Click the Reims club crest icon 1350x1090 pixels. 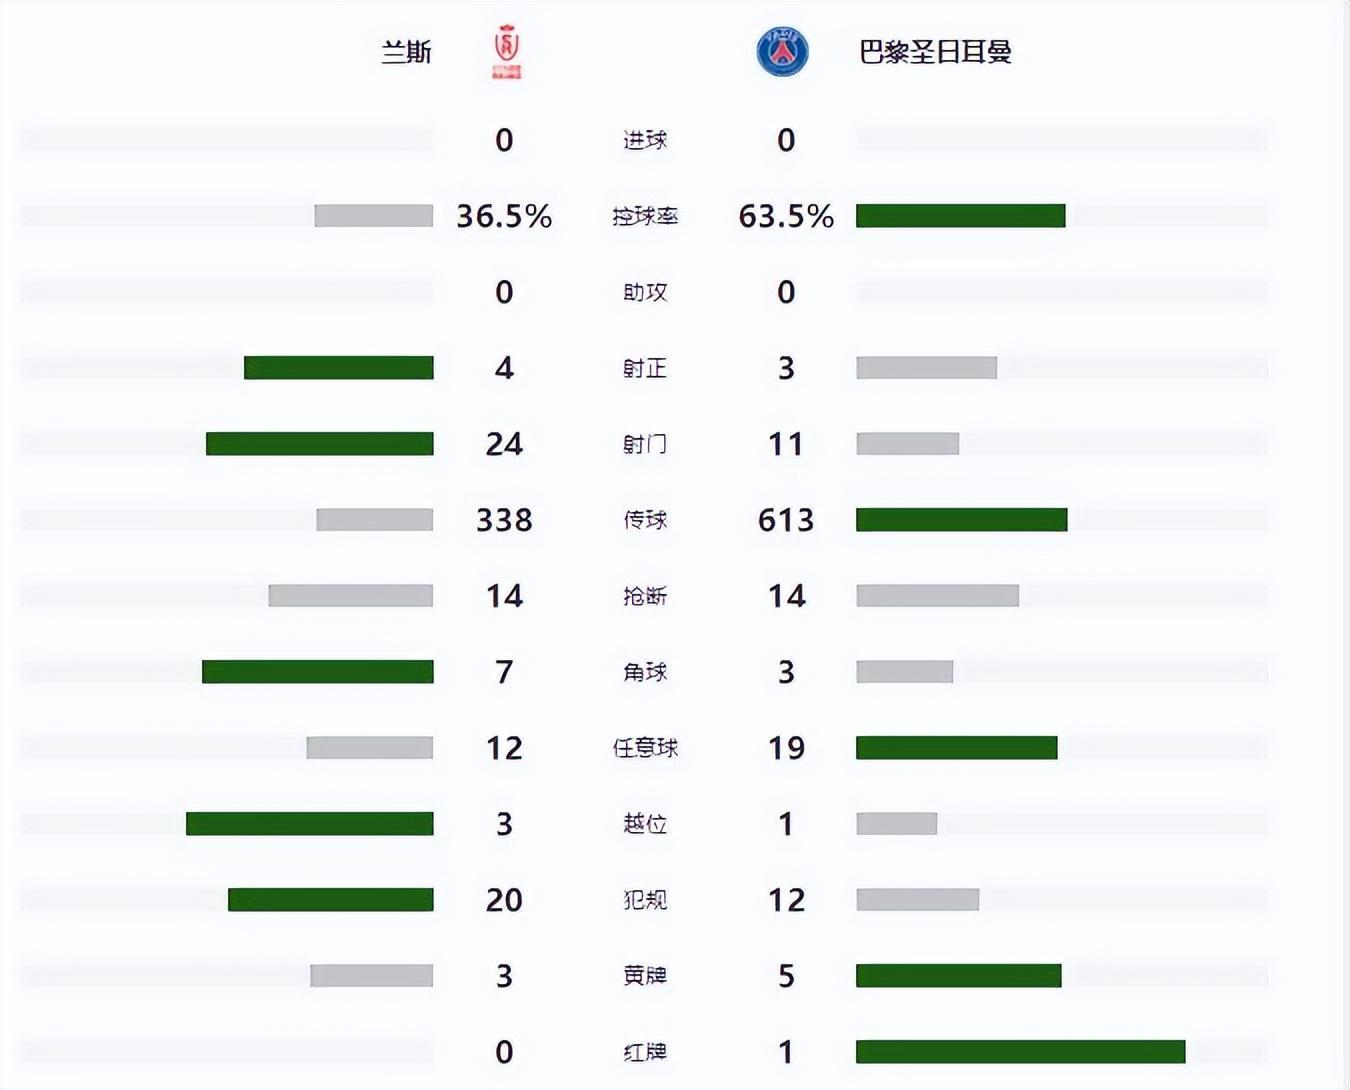(x=507, y=52)
